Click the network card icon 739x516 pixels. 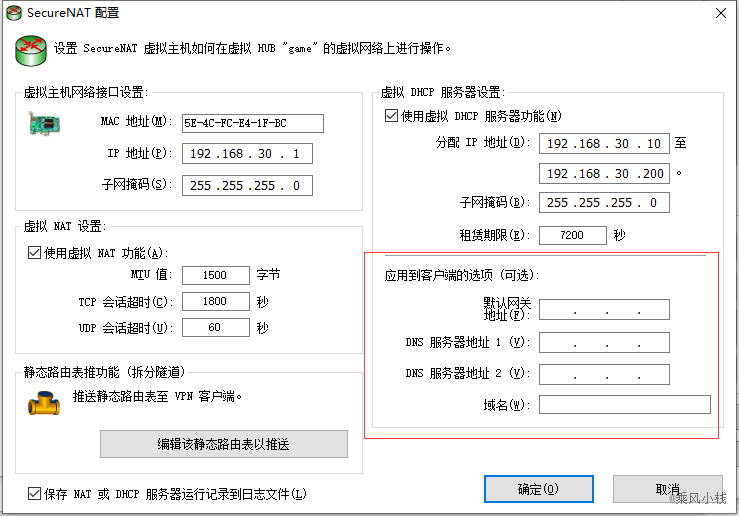tap(44, 124)
